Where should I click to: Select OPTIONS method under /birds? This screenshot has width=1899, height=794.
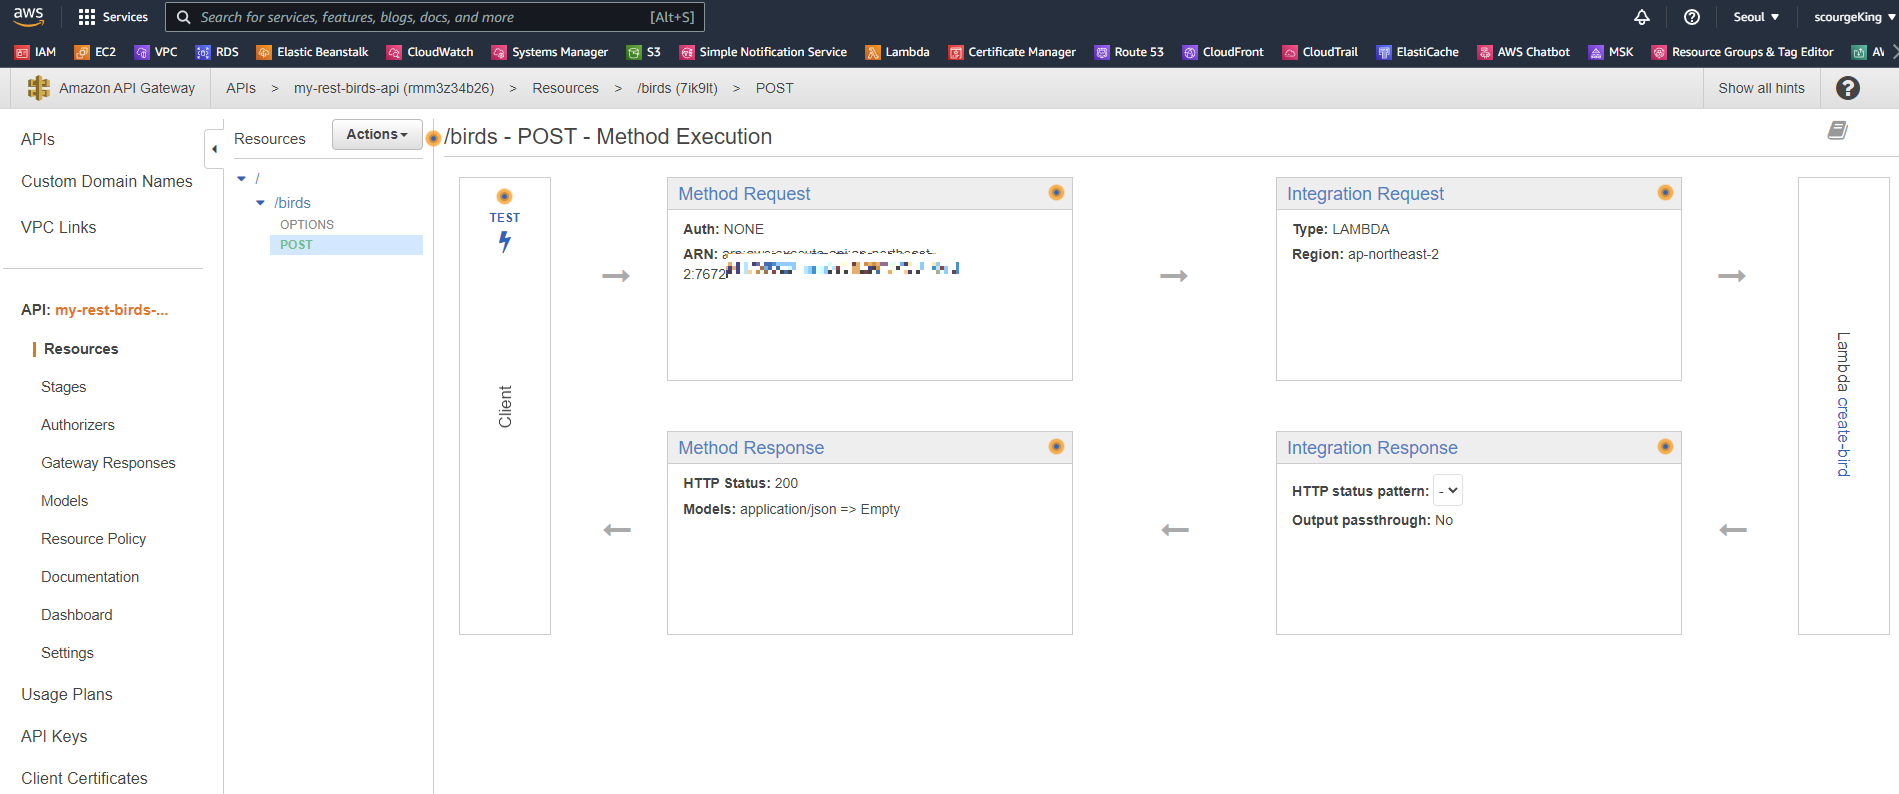[x=307, y=225]
